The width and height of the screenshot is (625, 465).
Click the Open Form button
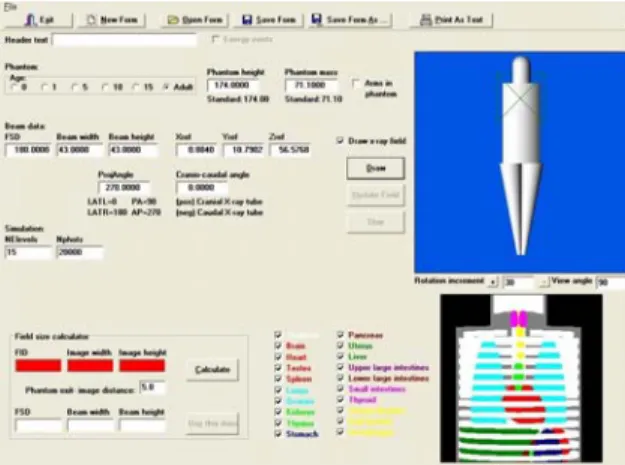tap(195, 20)
